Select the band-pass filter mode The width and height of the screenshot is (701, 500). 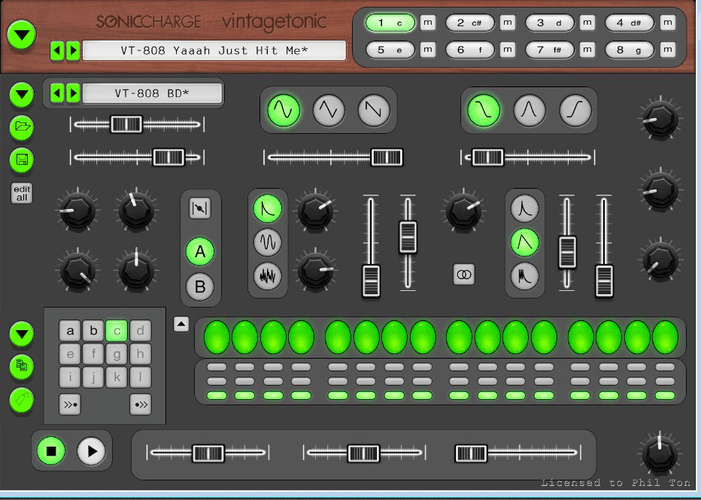(529, 110)
